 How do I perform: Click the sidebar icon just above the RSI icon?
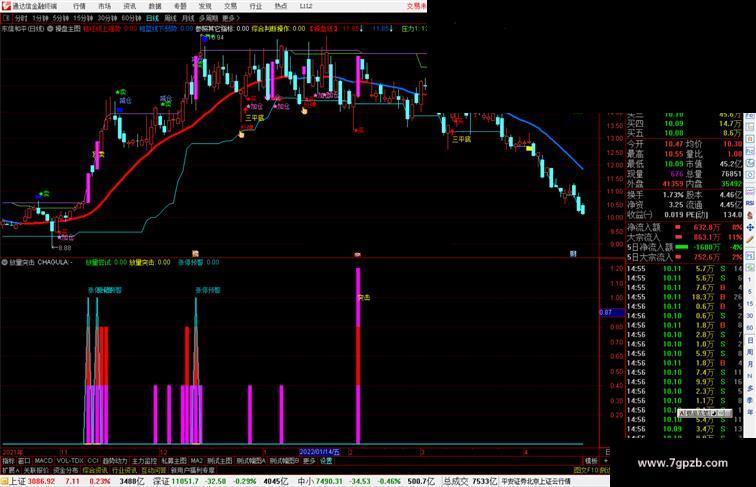pyautogui.click(x=750, y=191)
